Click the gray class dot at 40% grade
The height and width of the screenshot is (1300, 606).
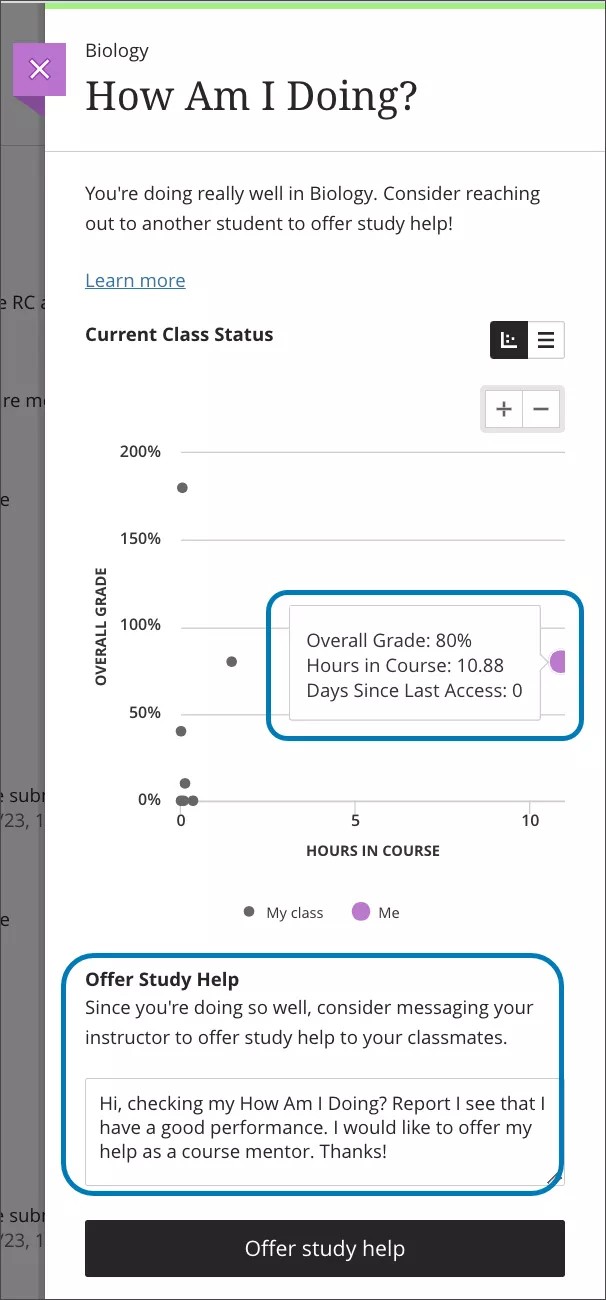click(180, 731)
